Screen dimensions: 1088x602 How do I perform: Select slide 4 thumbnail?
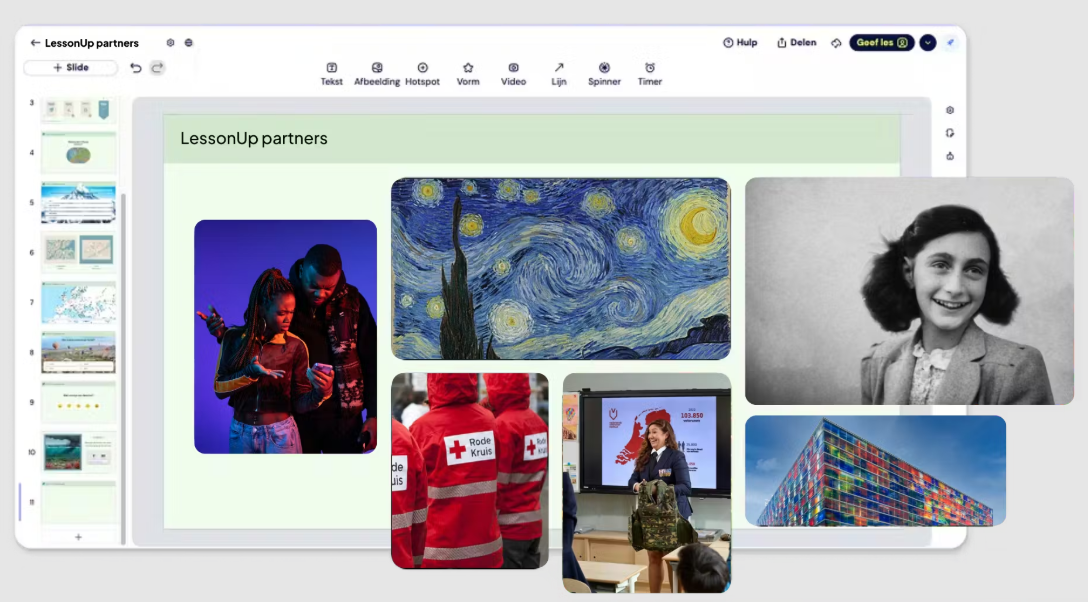tap(78, 153)
